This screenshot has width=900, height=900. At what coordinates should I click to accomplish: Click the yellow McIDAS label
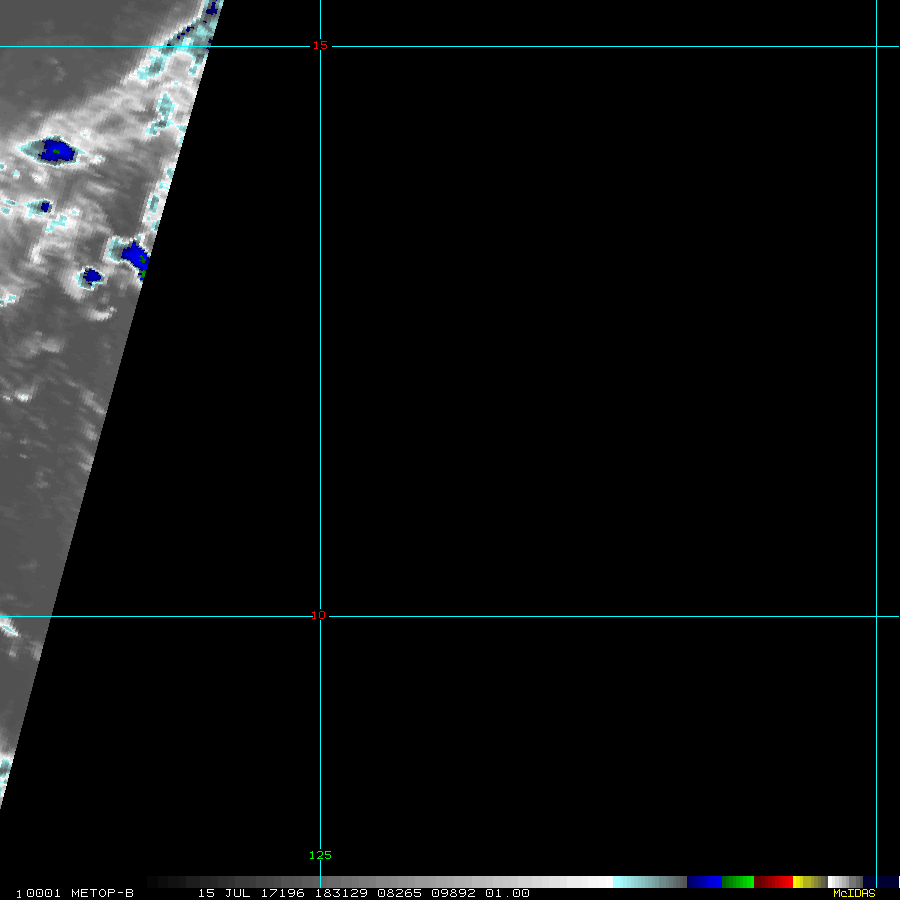pos(853,893)
